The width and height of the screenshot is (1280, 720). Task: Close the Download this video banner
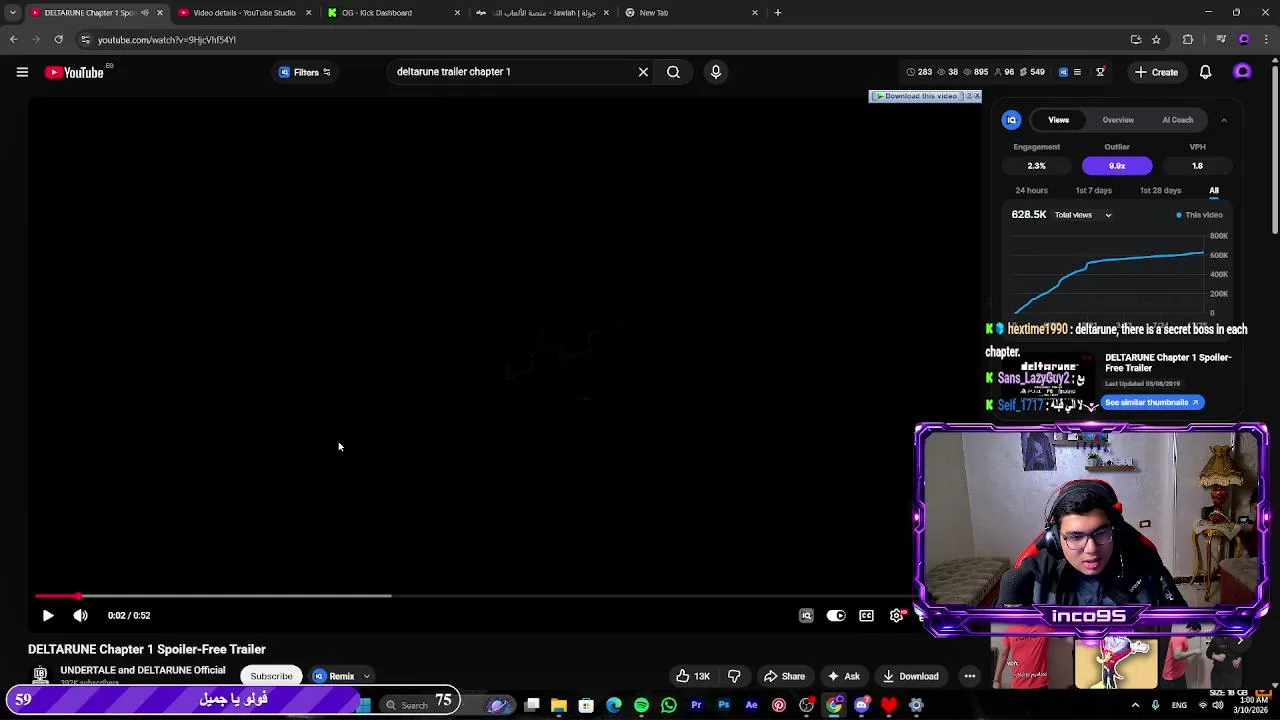[977, 96]
